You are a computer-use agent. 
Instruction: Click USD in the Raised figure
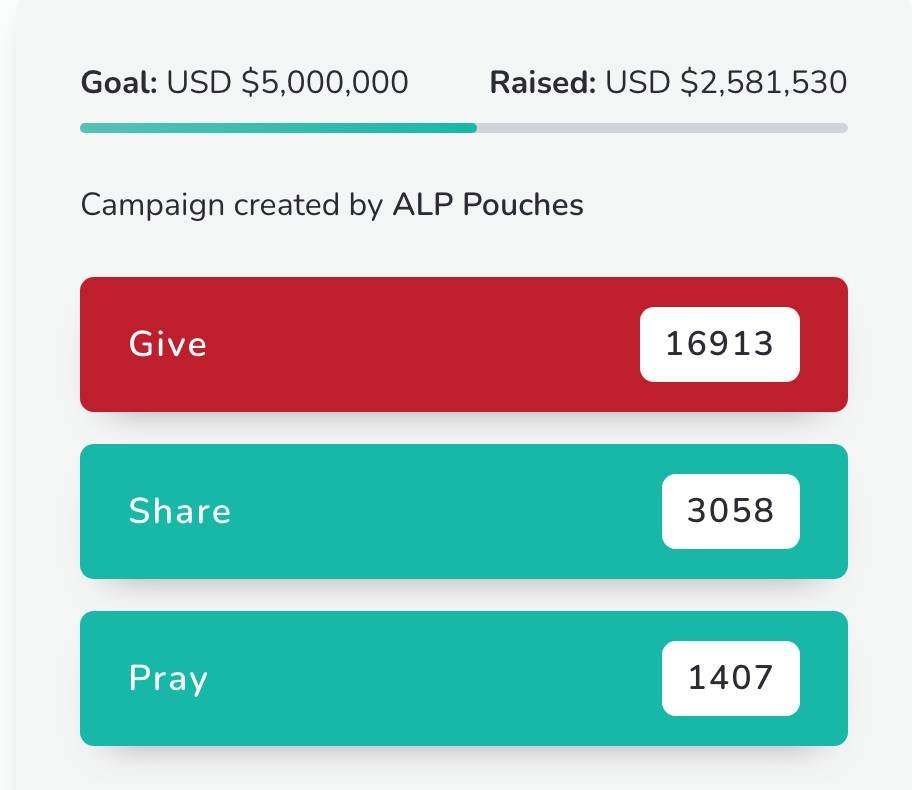click(x=638, y=82)
